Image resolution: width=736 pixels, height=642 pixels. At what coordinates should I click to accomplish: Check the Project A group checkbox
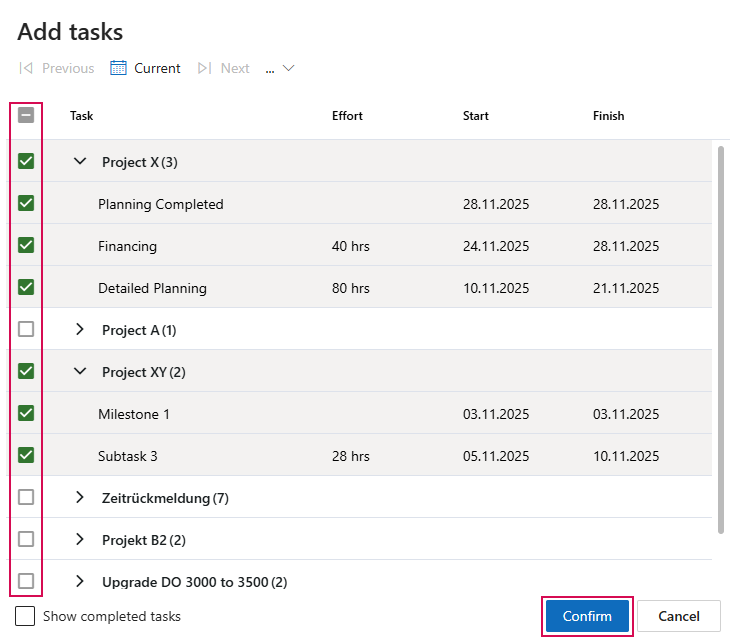tap(26, 329)
